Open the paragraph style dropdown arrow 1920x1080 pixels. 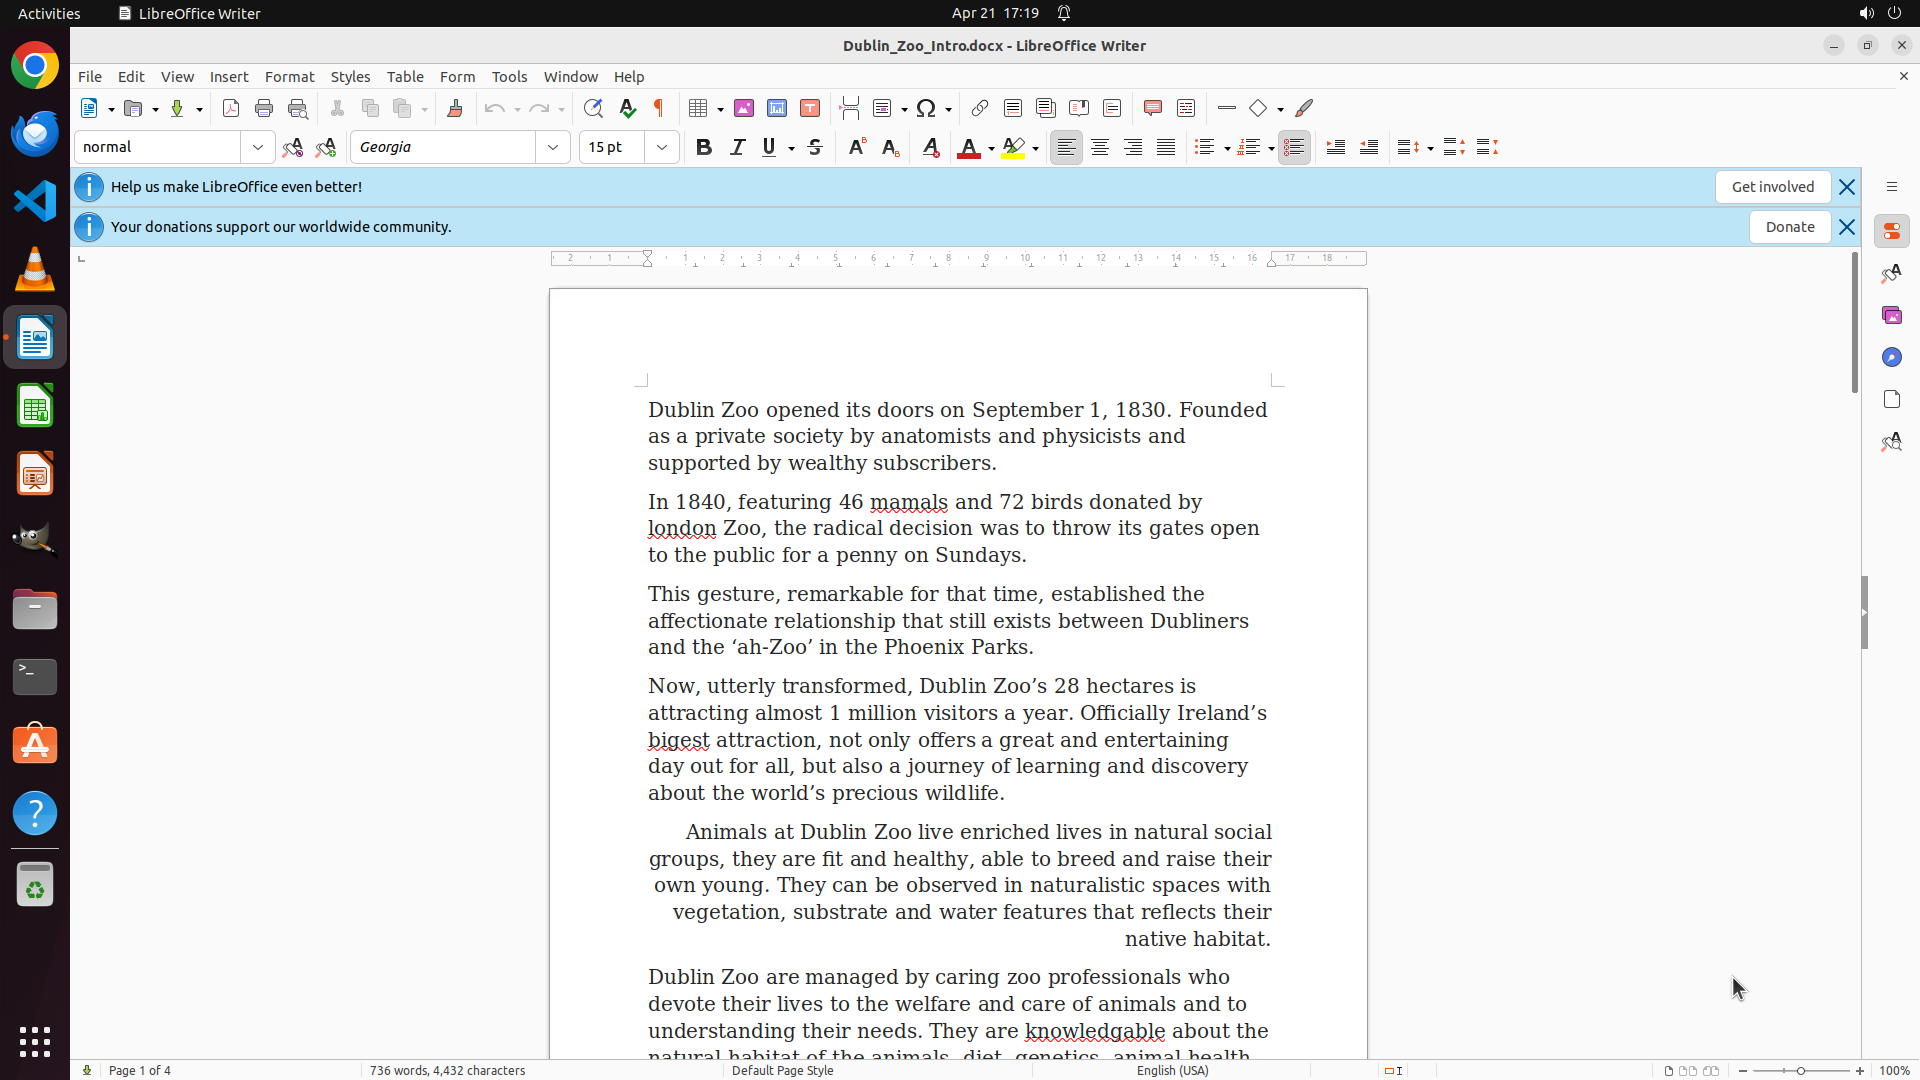click(258, 147)
